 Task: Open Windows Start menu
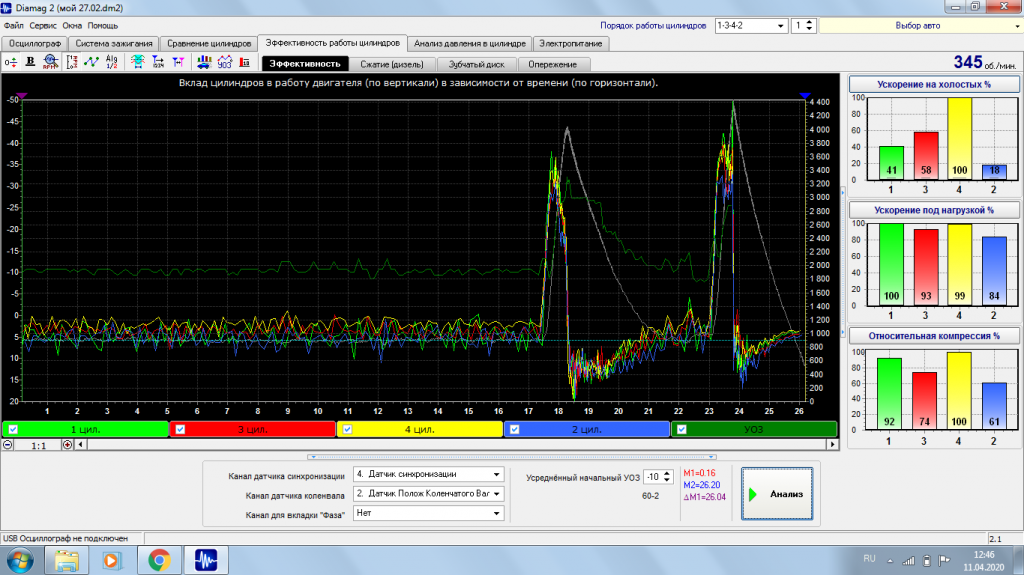(20, 561)
